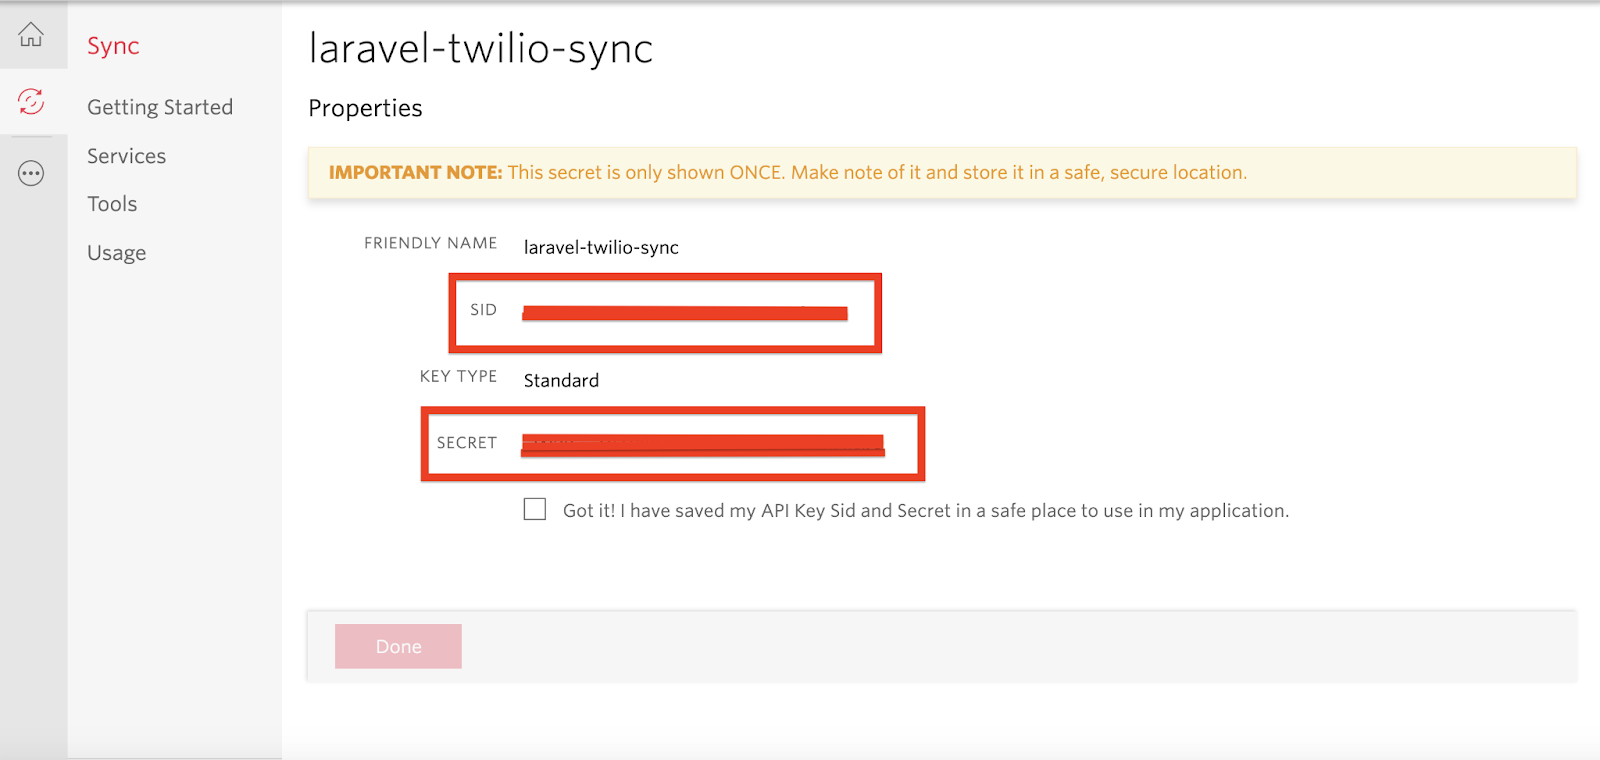This screenshot has height=760, width=1600.
Task: Click the SID field label
Action: click(x=483, y=310)
